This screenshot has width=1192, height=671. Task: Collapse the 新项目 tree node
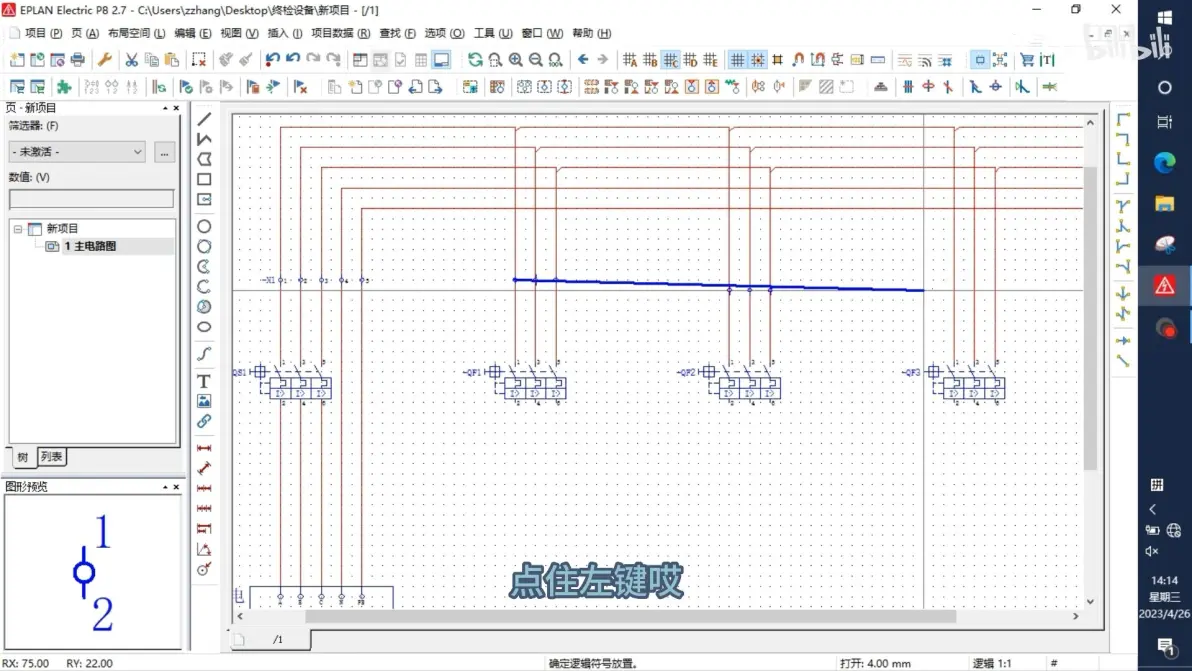[x=17, y=229]
